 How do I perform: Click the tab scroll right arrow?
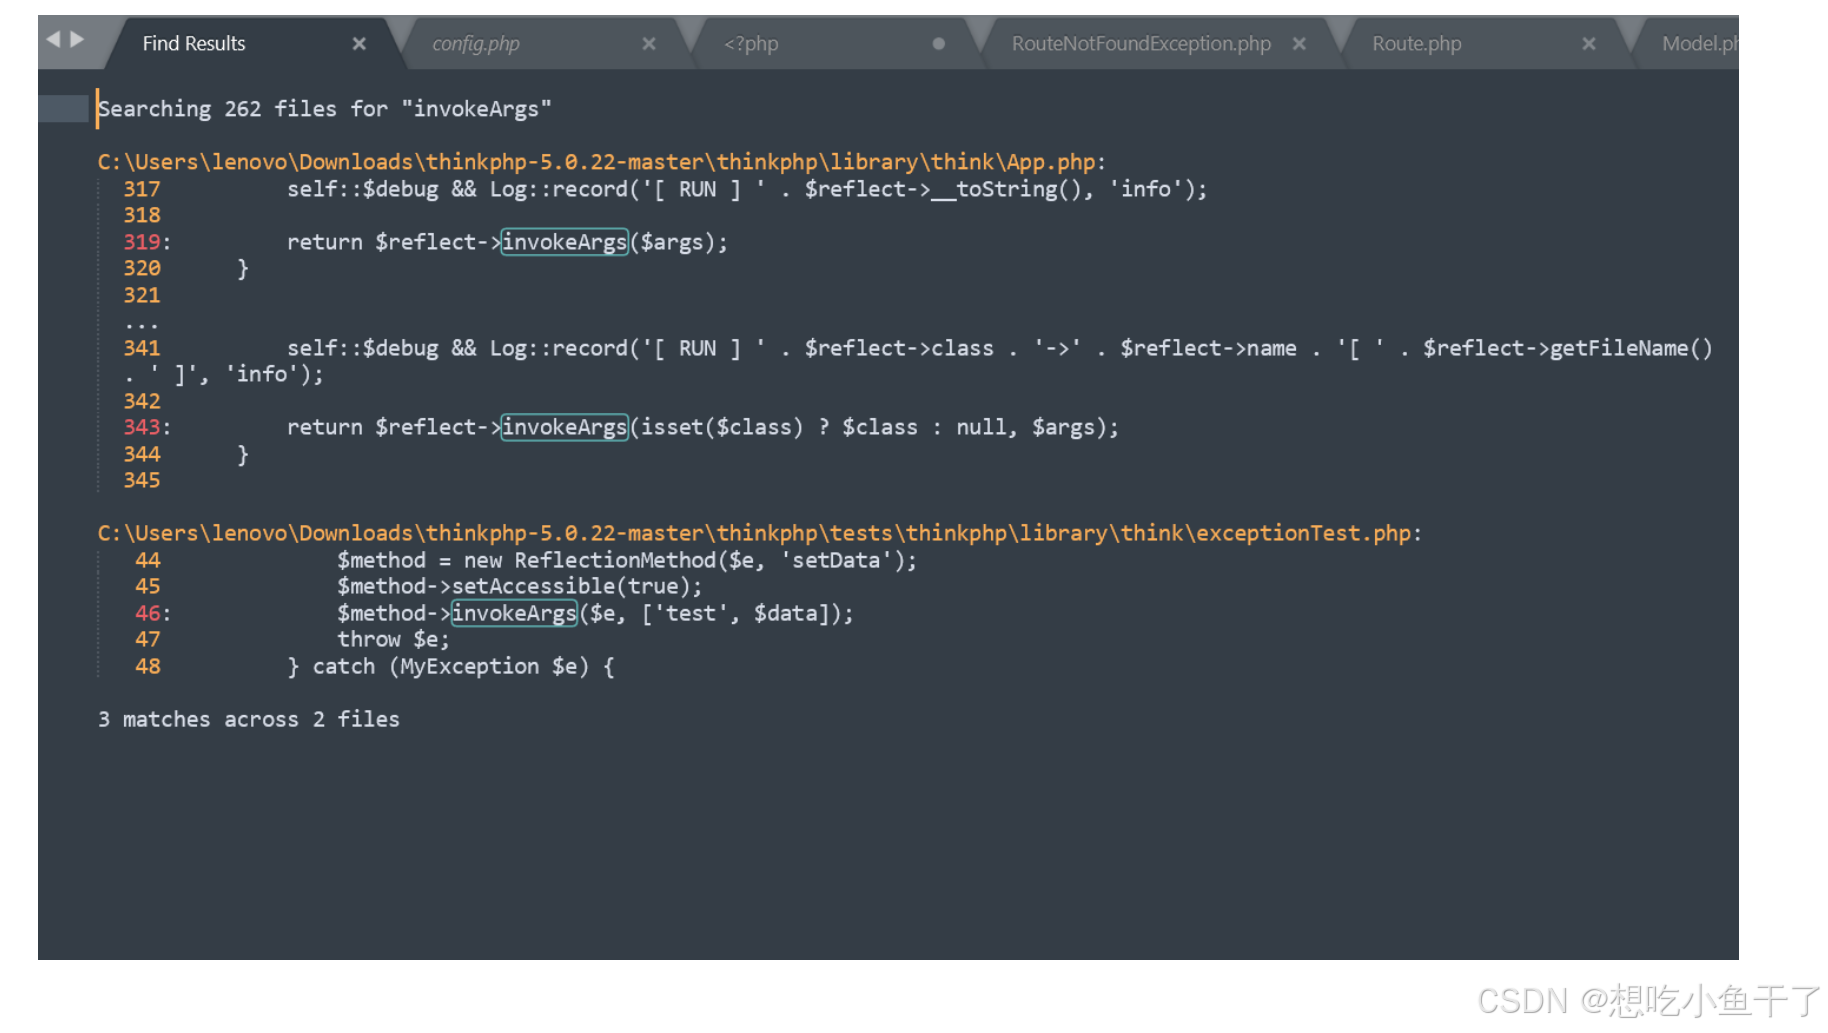click(77, 39)
